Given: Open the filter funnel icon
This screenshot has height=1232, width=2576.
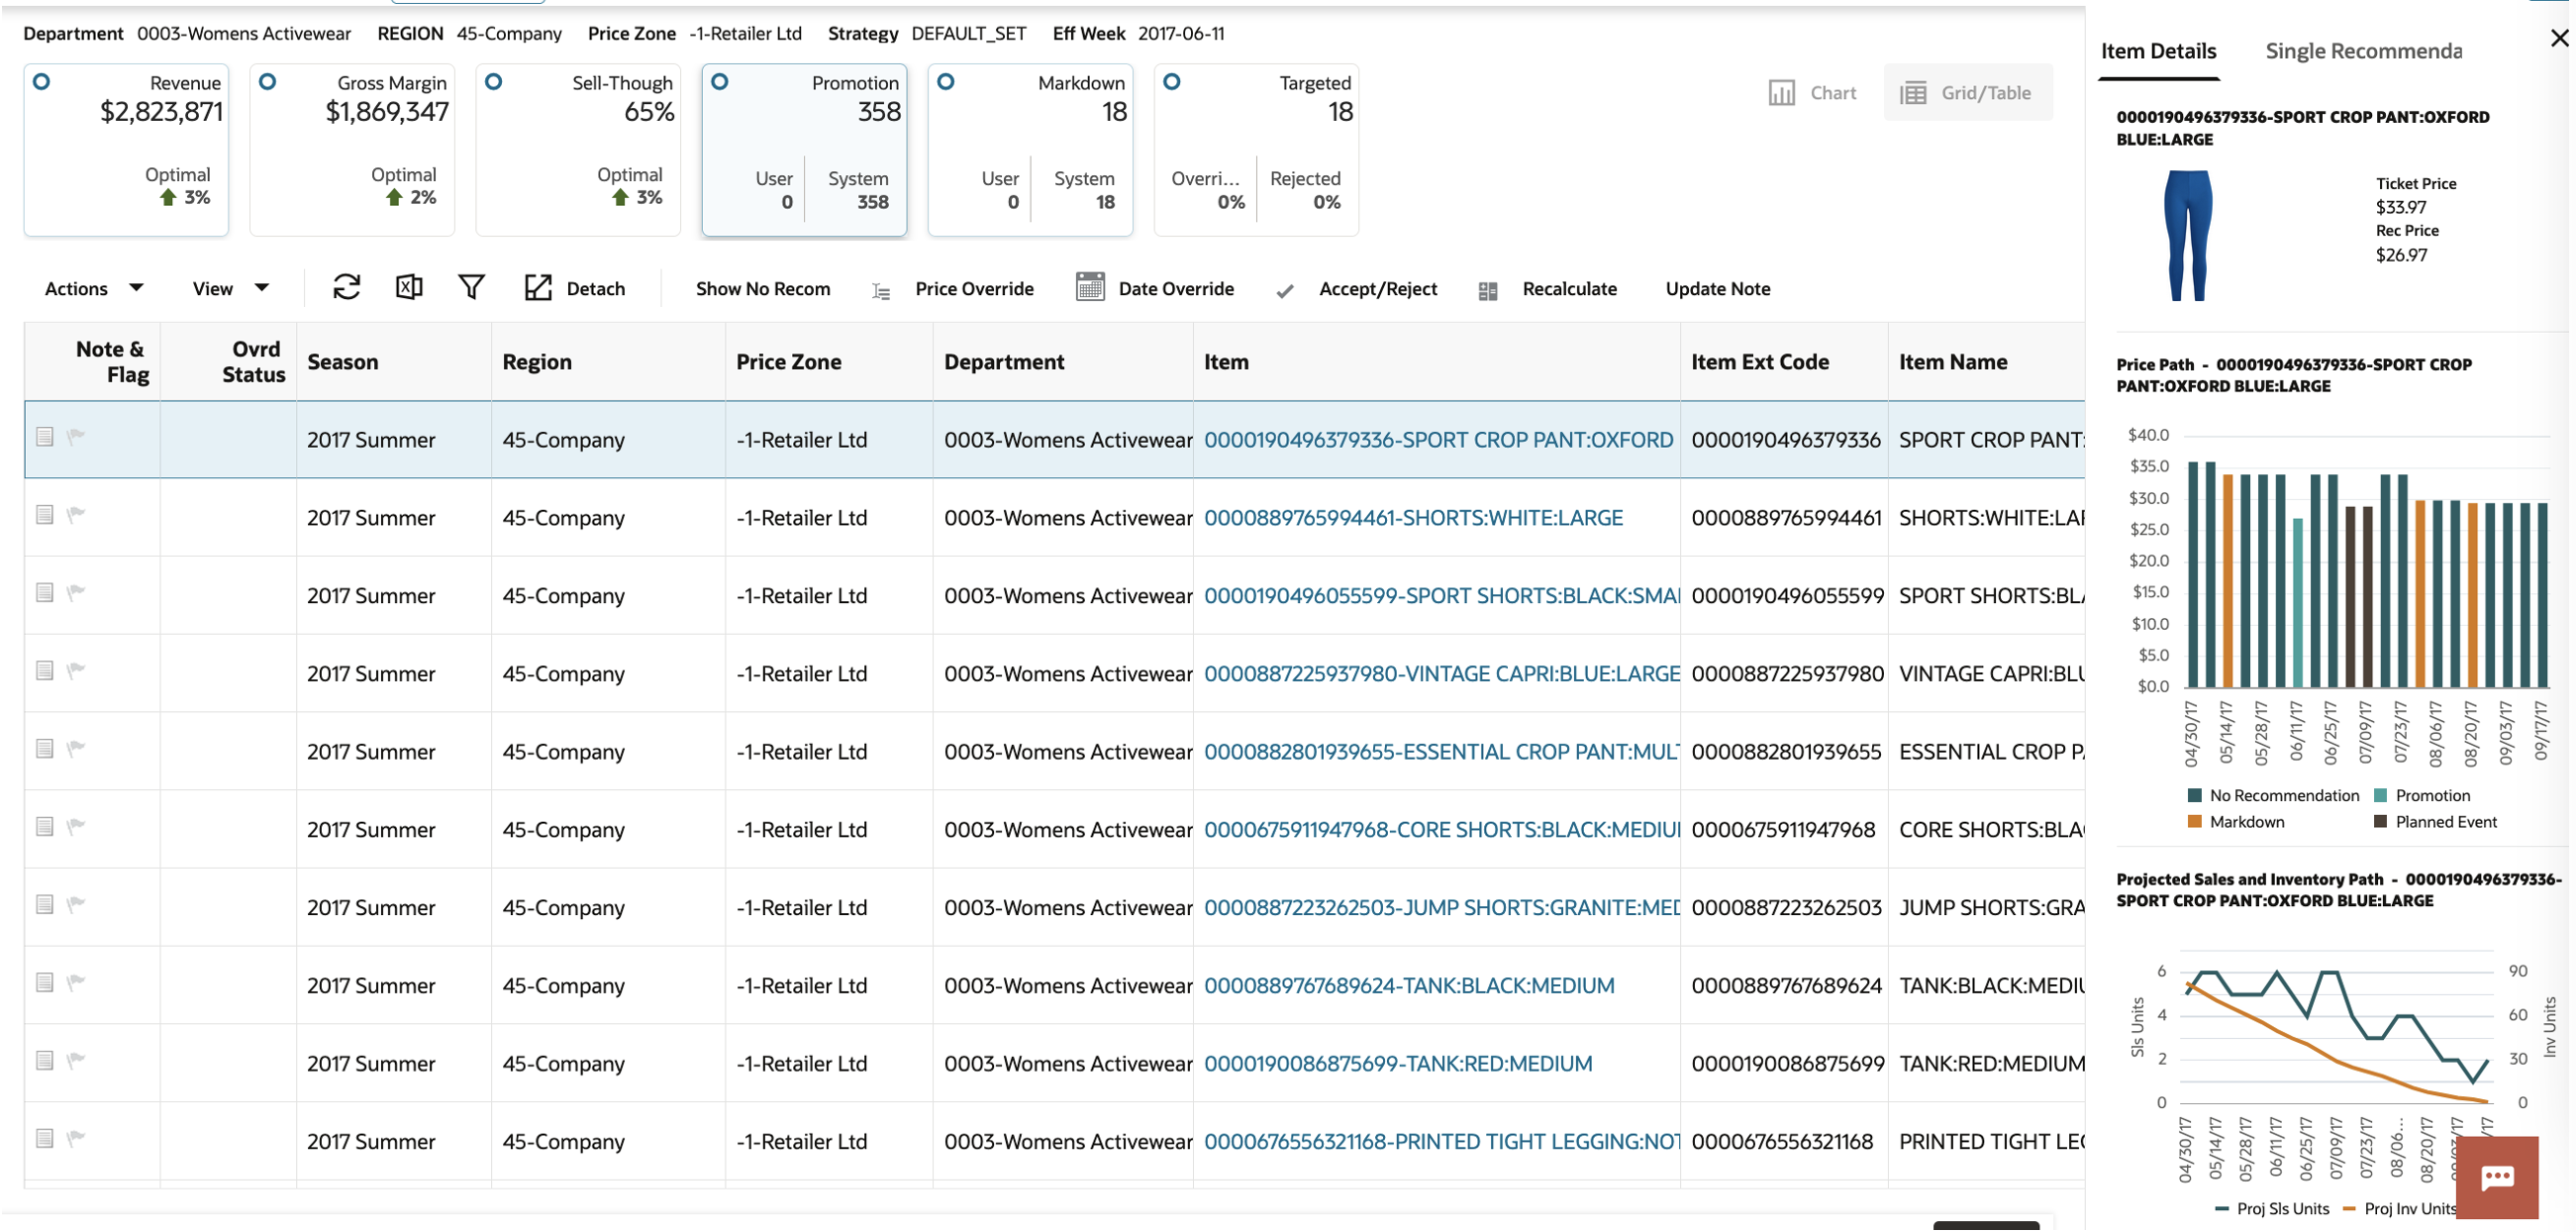Looking at the screenshot, I should click(x=471, y=288).
